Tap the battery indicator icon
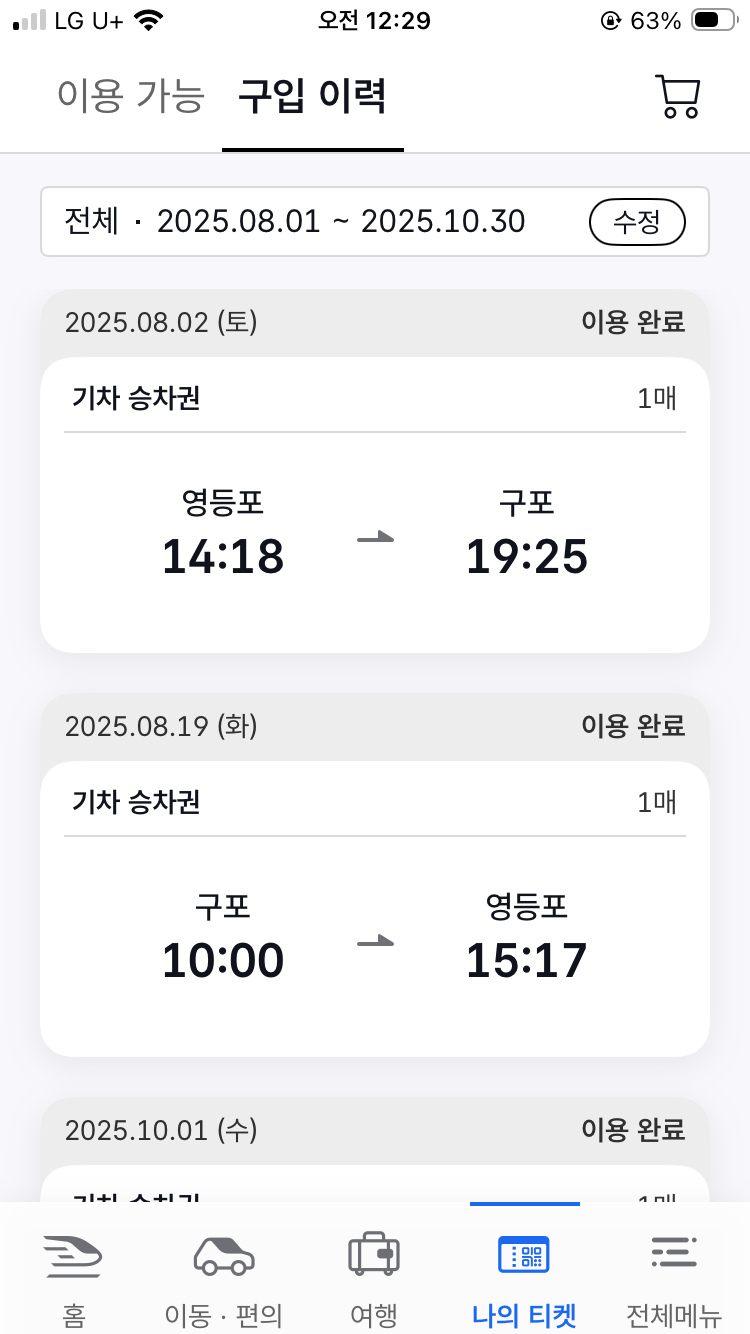This screenshot has height=1334, width=750. click(x=718, y=20)
